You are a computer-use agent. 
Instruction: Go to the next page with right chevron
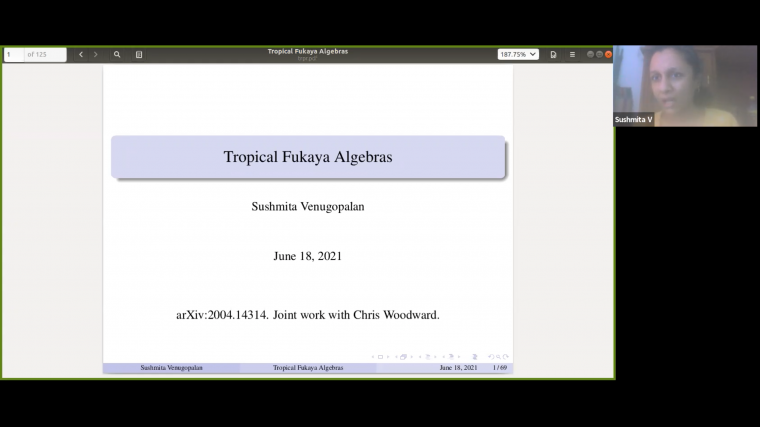click(95, 54)
